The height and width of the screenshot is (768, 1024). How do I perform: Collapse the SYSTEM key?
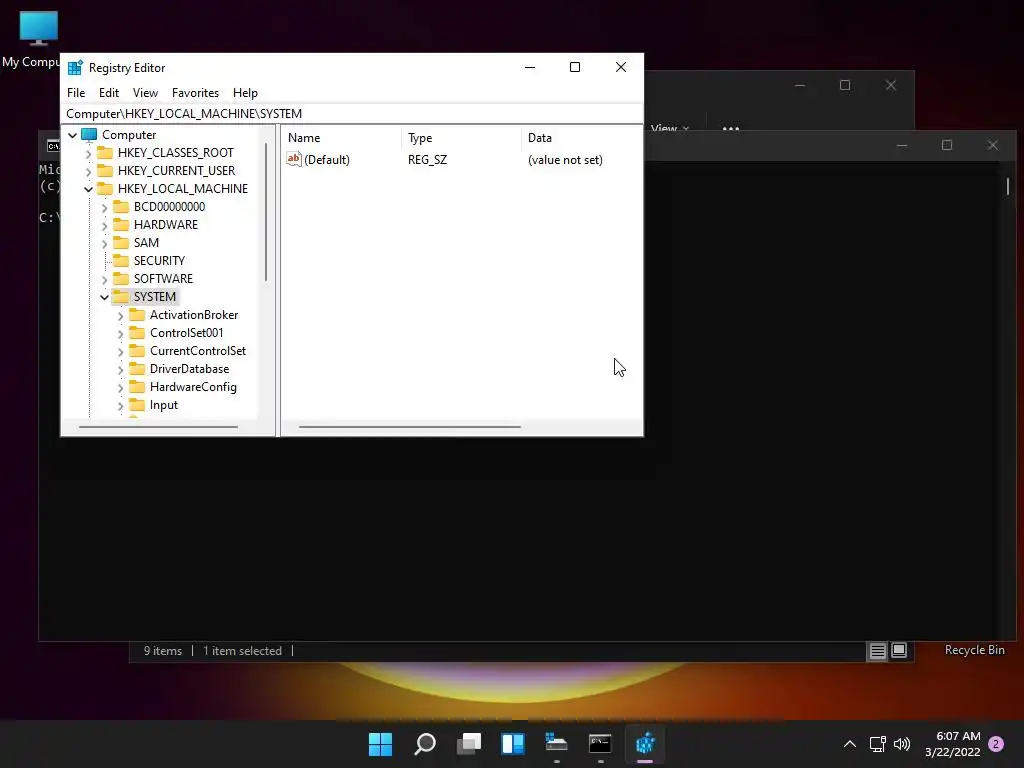[x=104, y=297]
